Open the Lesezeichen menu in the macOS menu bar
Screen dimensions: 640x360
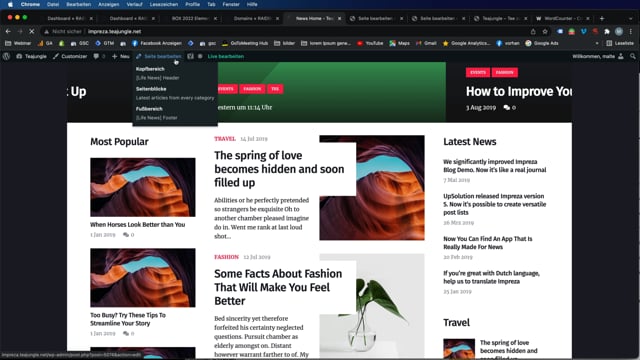pyautogui.click(x=164, y=4)
